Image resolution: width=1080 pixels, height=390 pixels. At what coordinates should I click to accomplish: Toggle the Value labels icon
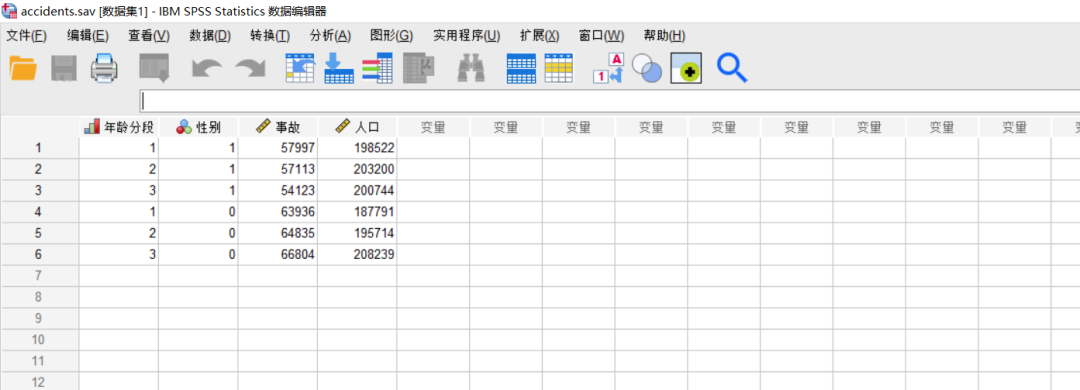pos(608,68)
